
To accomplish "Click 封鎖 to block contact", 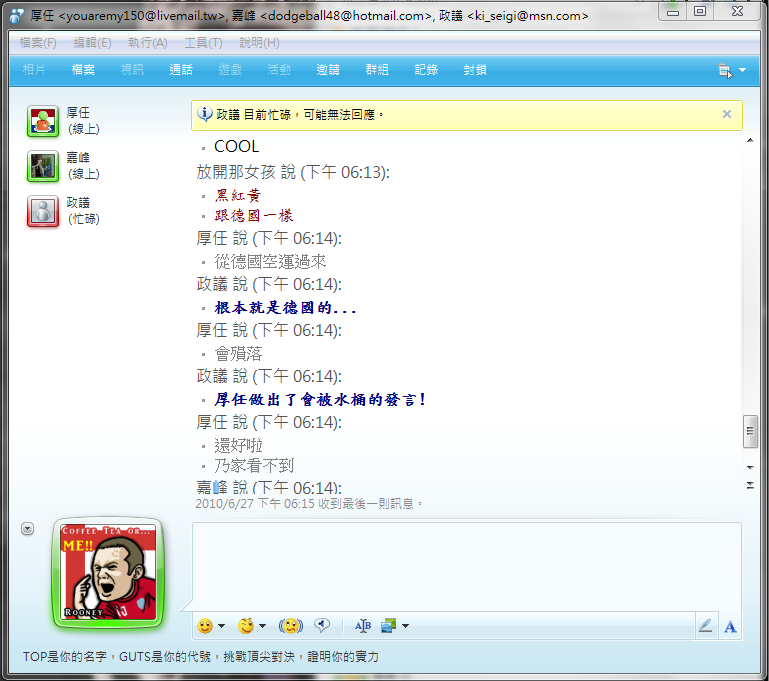I will click(475, 70).
